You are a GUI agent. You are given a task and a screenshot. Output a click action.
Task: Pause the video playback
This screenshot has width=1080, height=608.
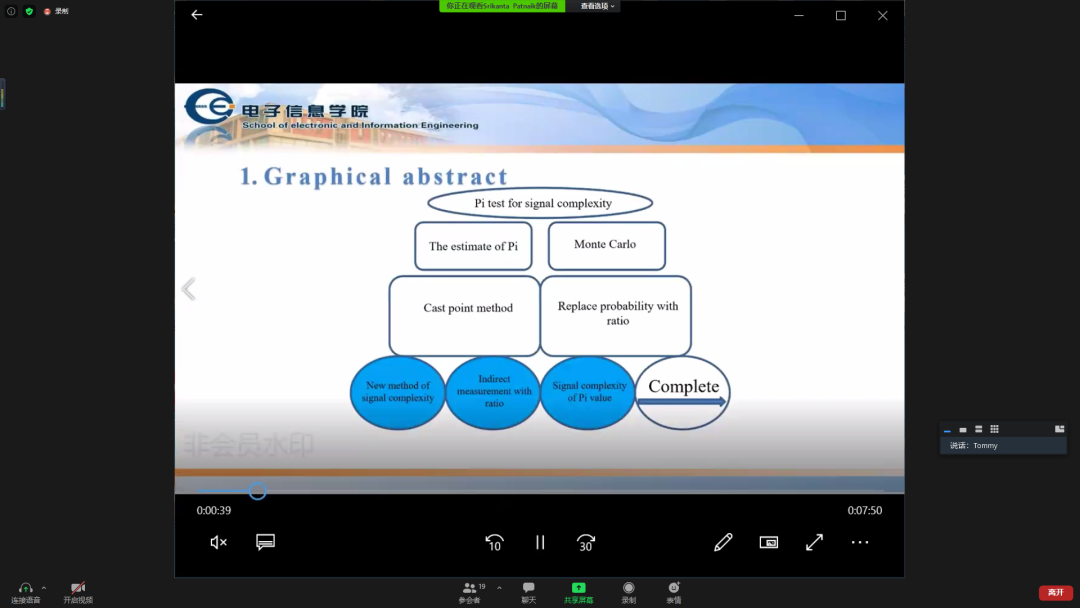coord(540,543)
